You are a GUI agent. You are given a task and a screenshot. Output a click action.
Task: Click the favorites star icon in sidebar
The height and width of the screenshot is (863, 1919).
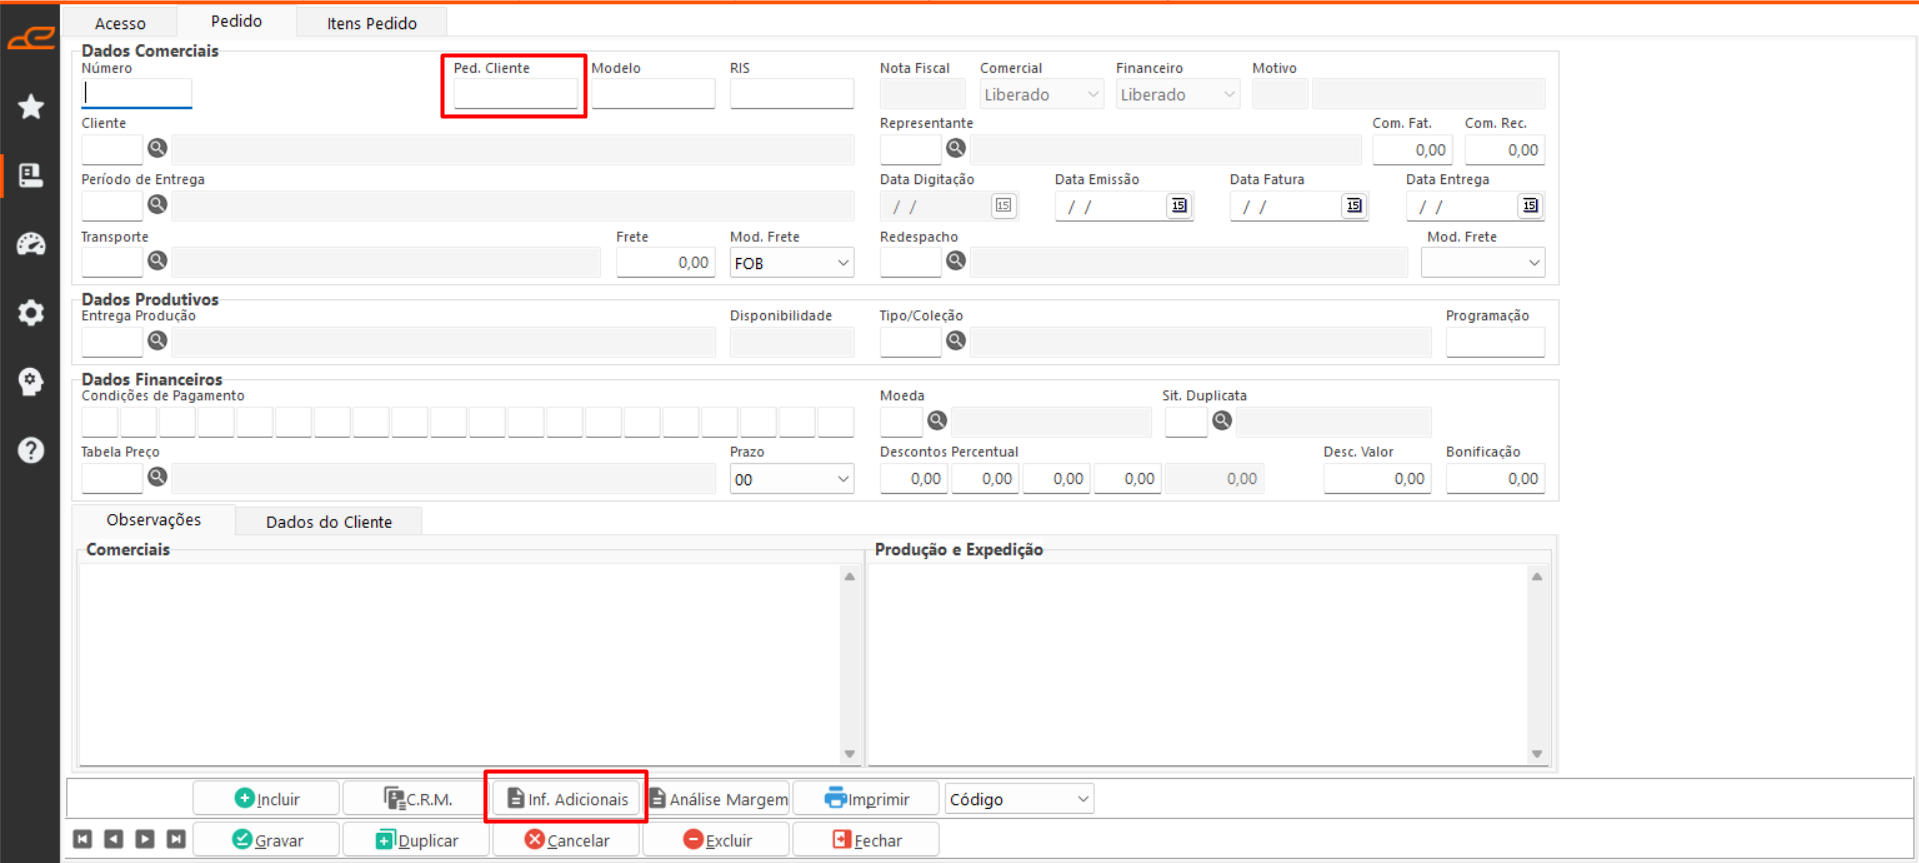[31, 107]
